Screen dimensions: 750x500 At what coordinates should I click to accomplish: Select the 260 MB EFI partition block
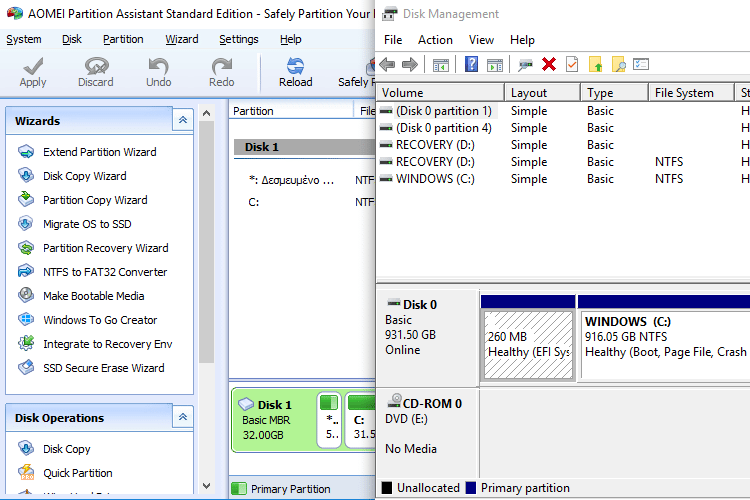coord(528,344)
